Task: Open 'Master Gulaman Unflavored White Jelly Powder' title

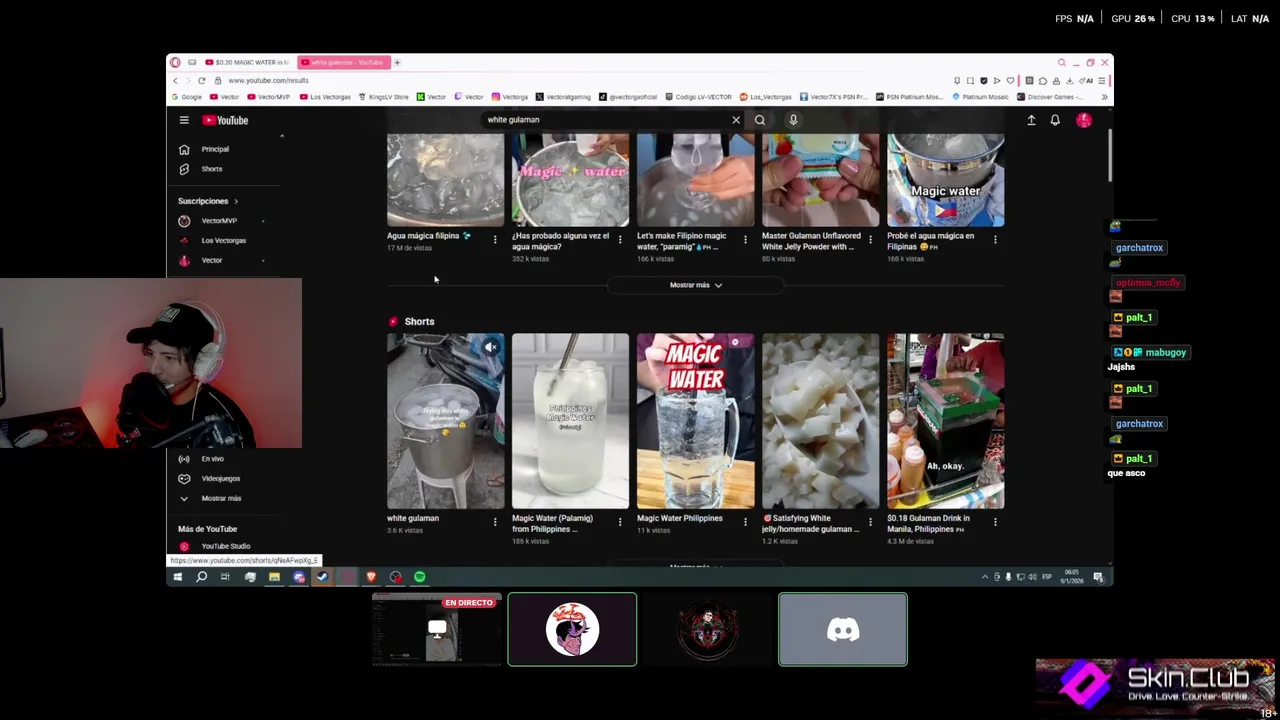Action: [811, 241]
